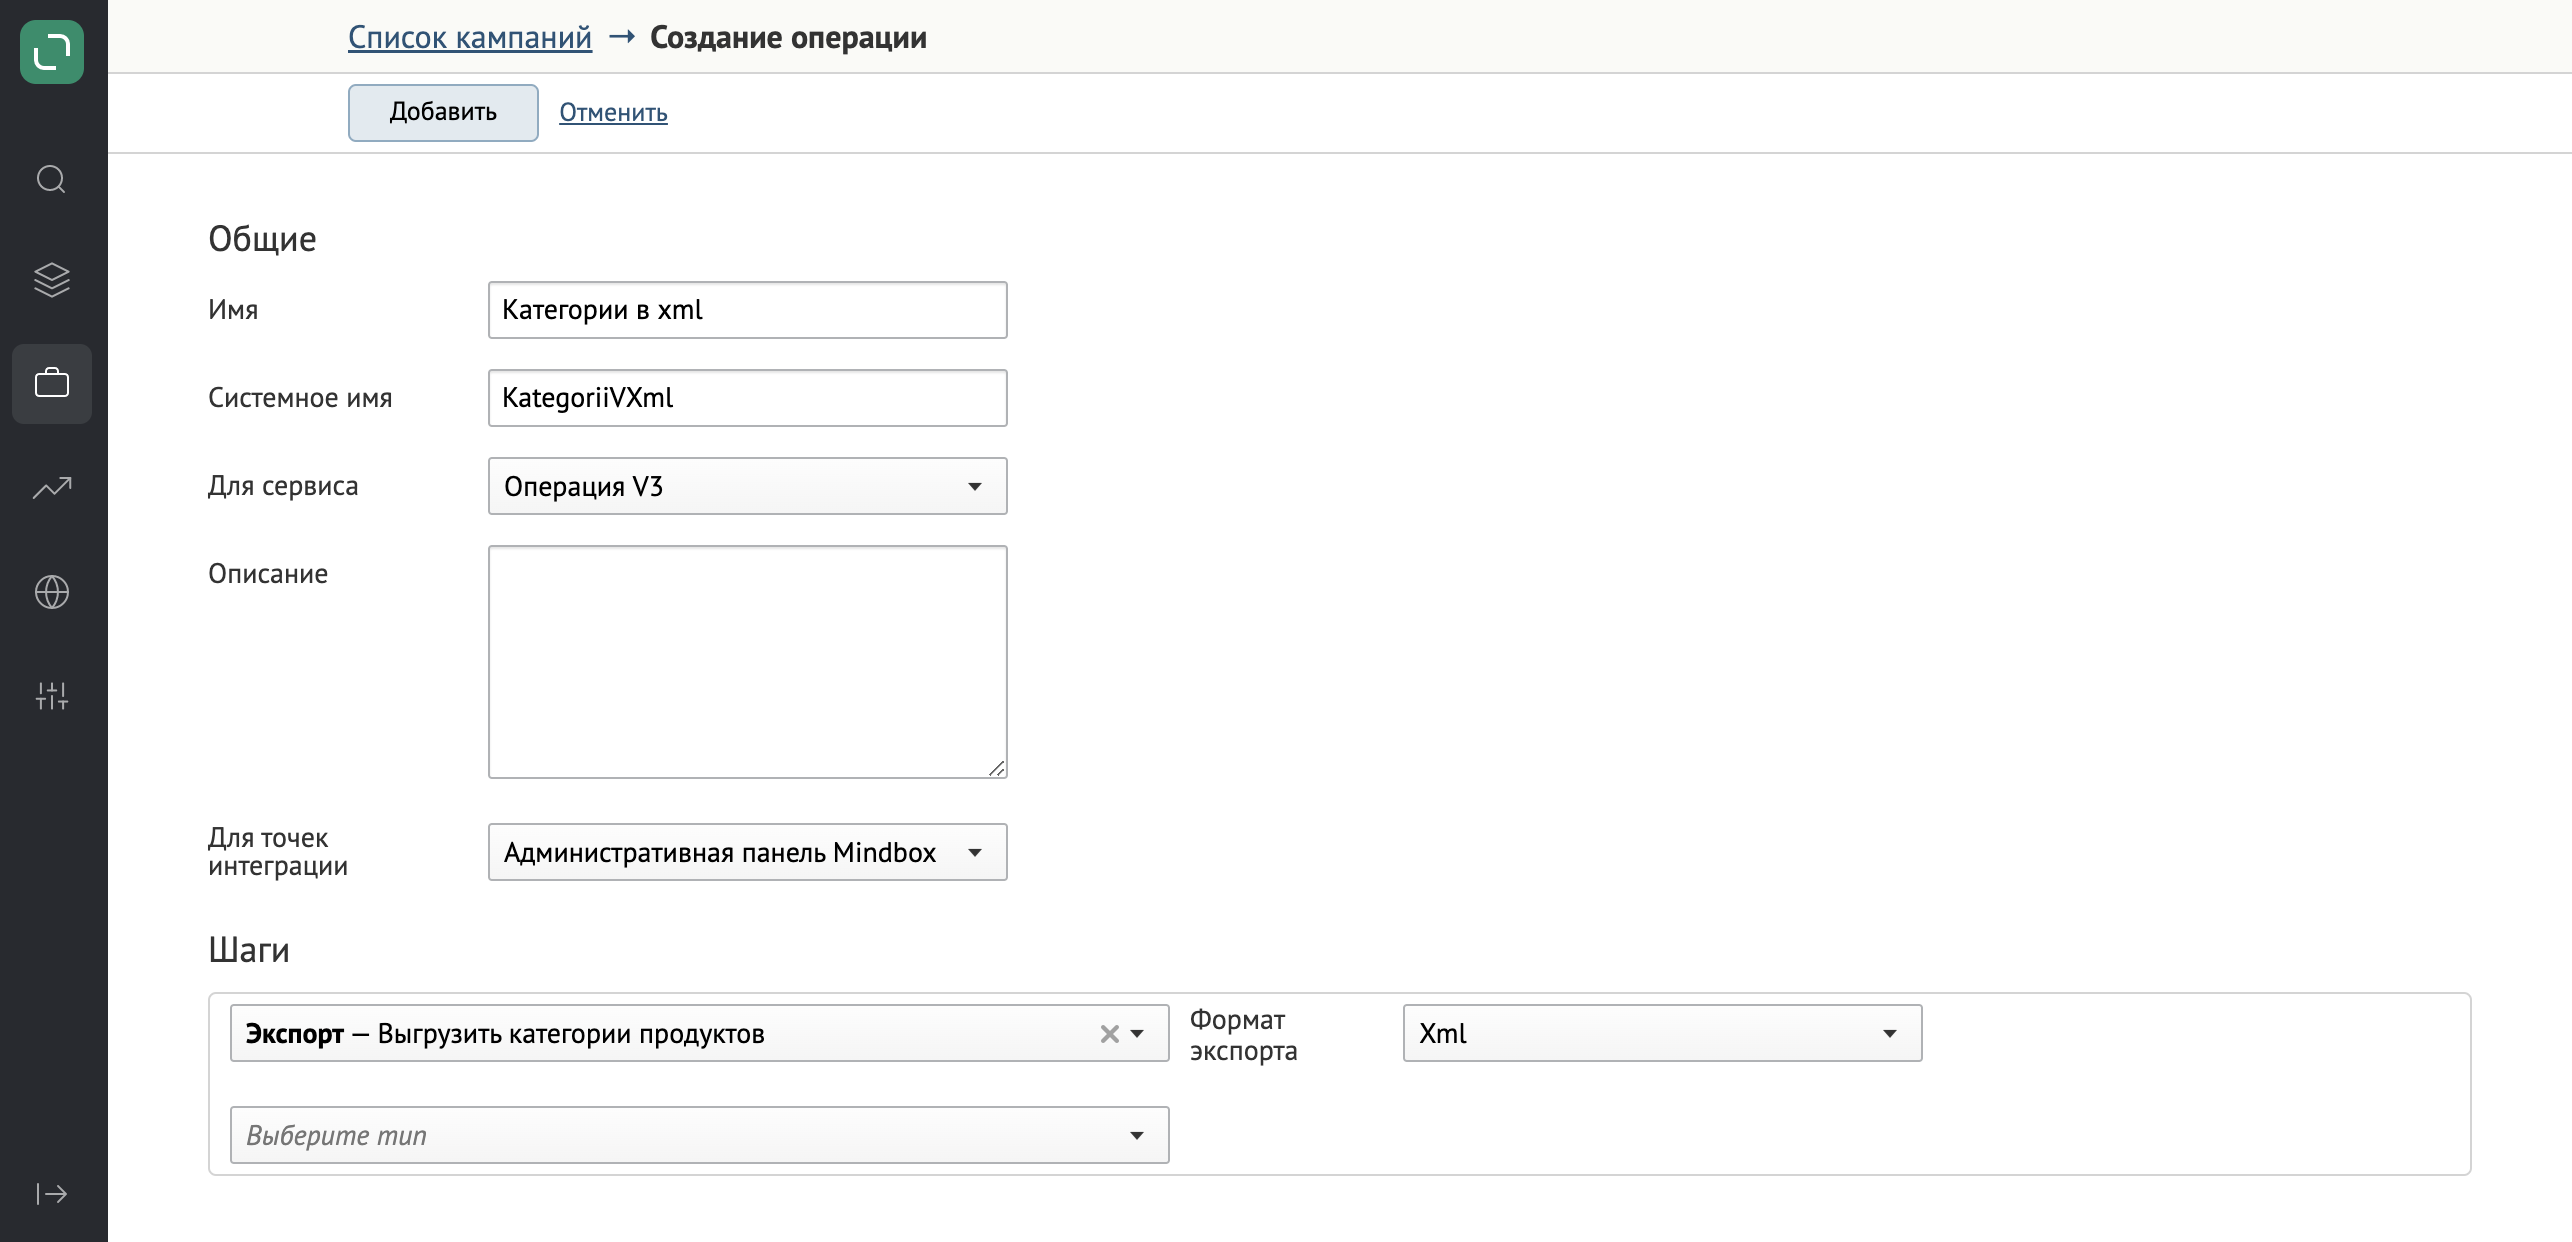This screenshot has height=1242, width=2572.
Task: Go to Список кампаний breadcrumb link
Action: (x=470, y=38)
